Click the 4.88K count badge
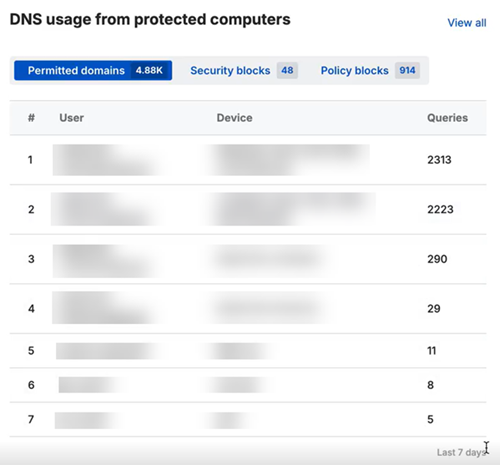 (x=149, y=70)
